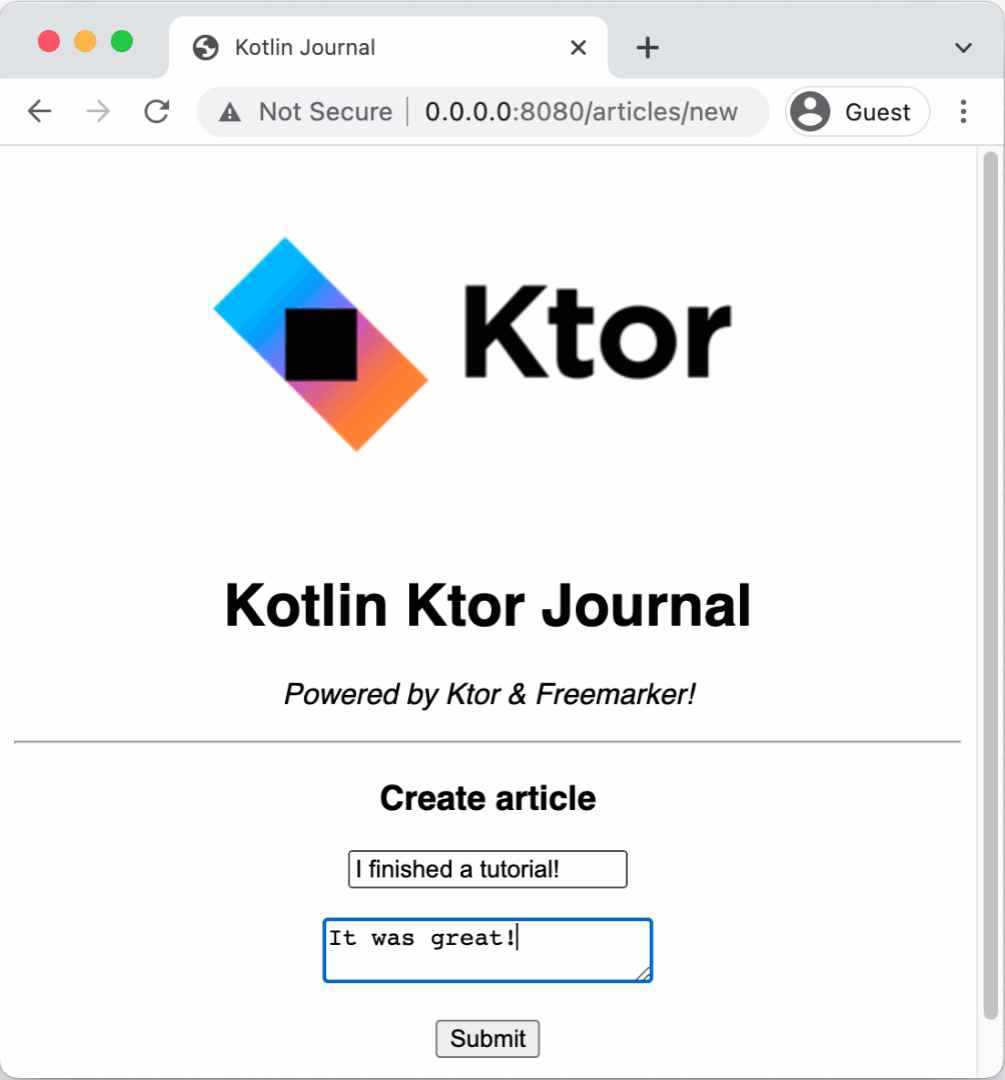Close the Kotlin Journal tab
The image size is (1005, 1080).
pyautogui.click(x=579, y=48)
